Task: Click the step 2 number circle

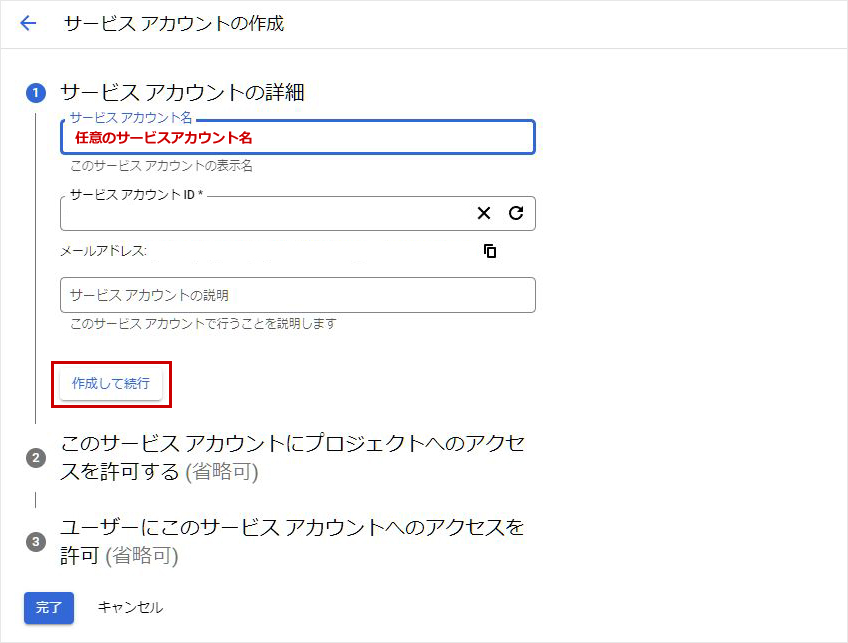Action: pos(36,458)
